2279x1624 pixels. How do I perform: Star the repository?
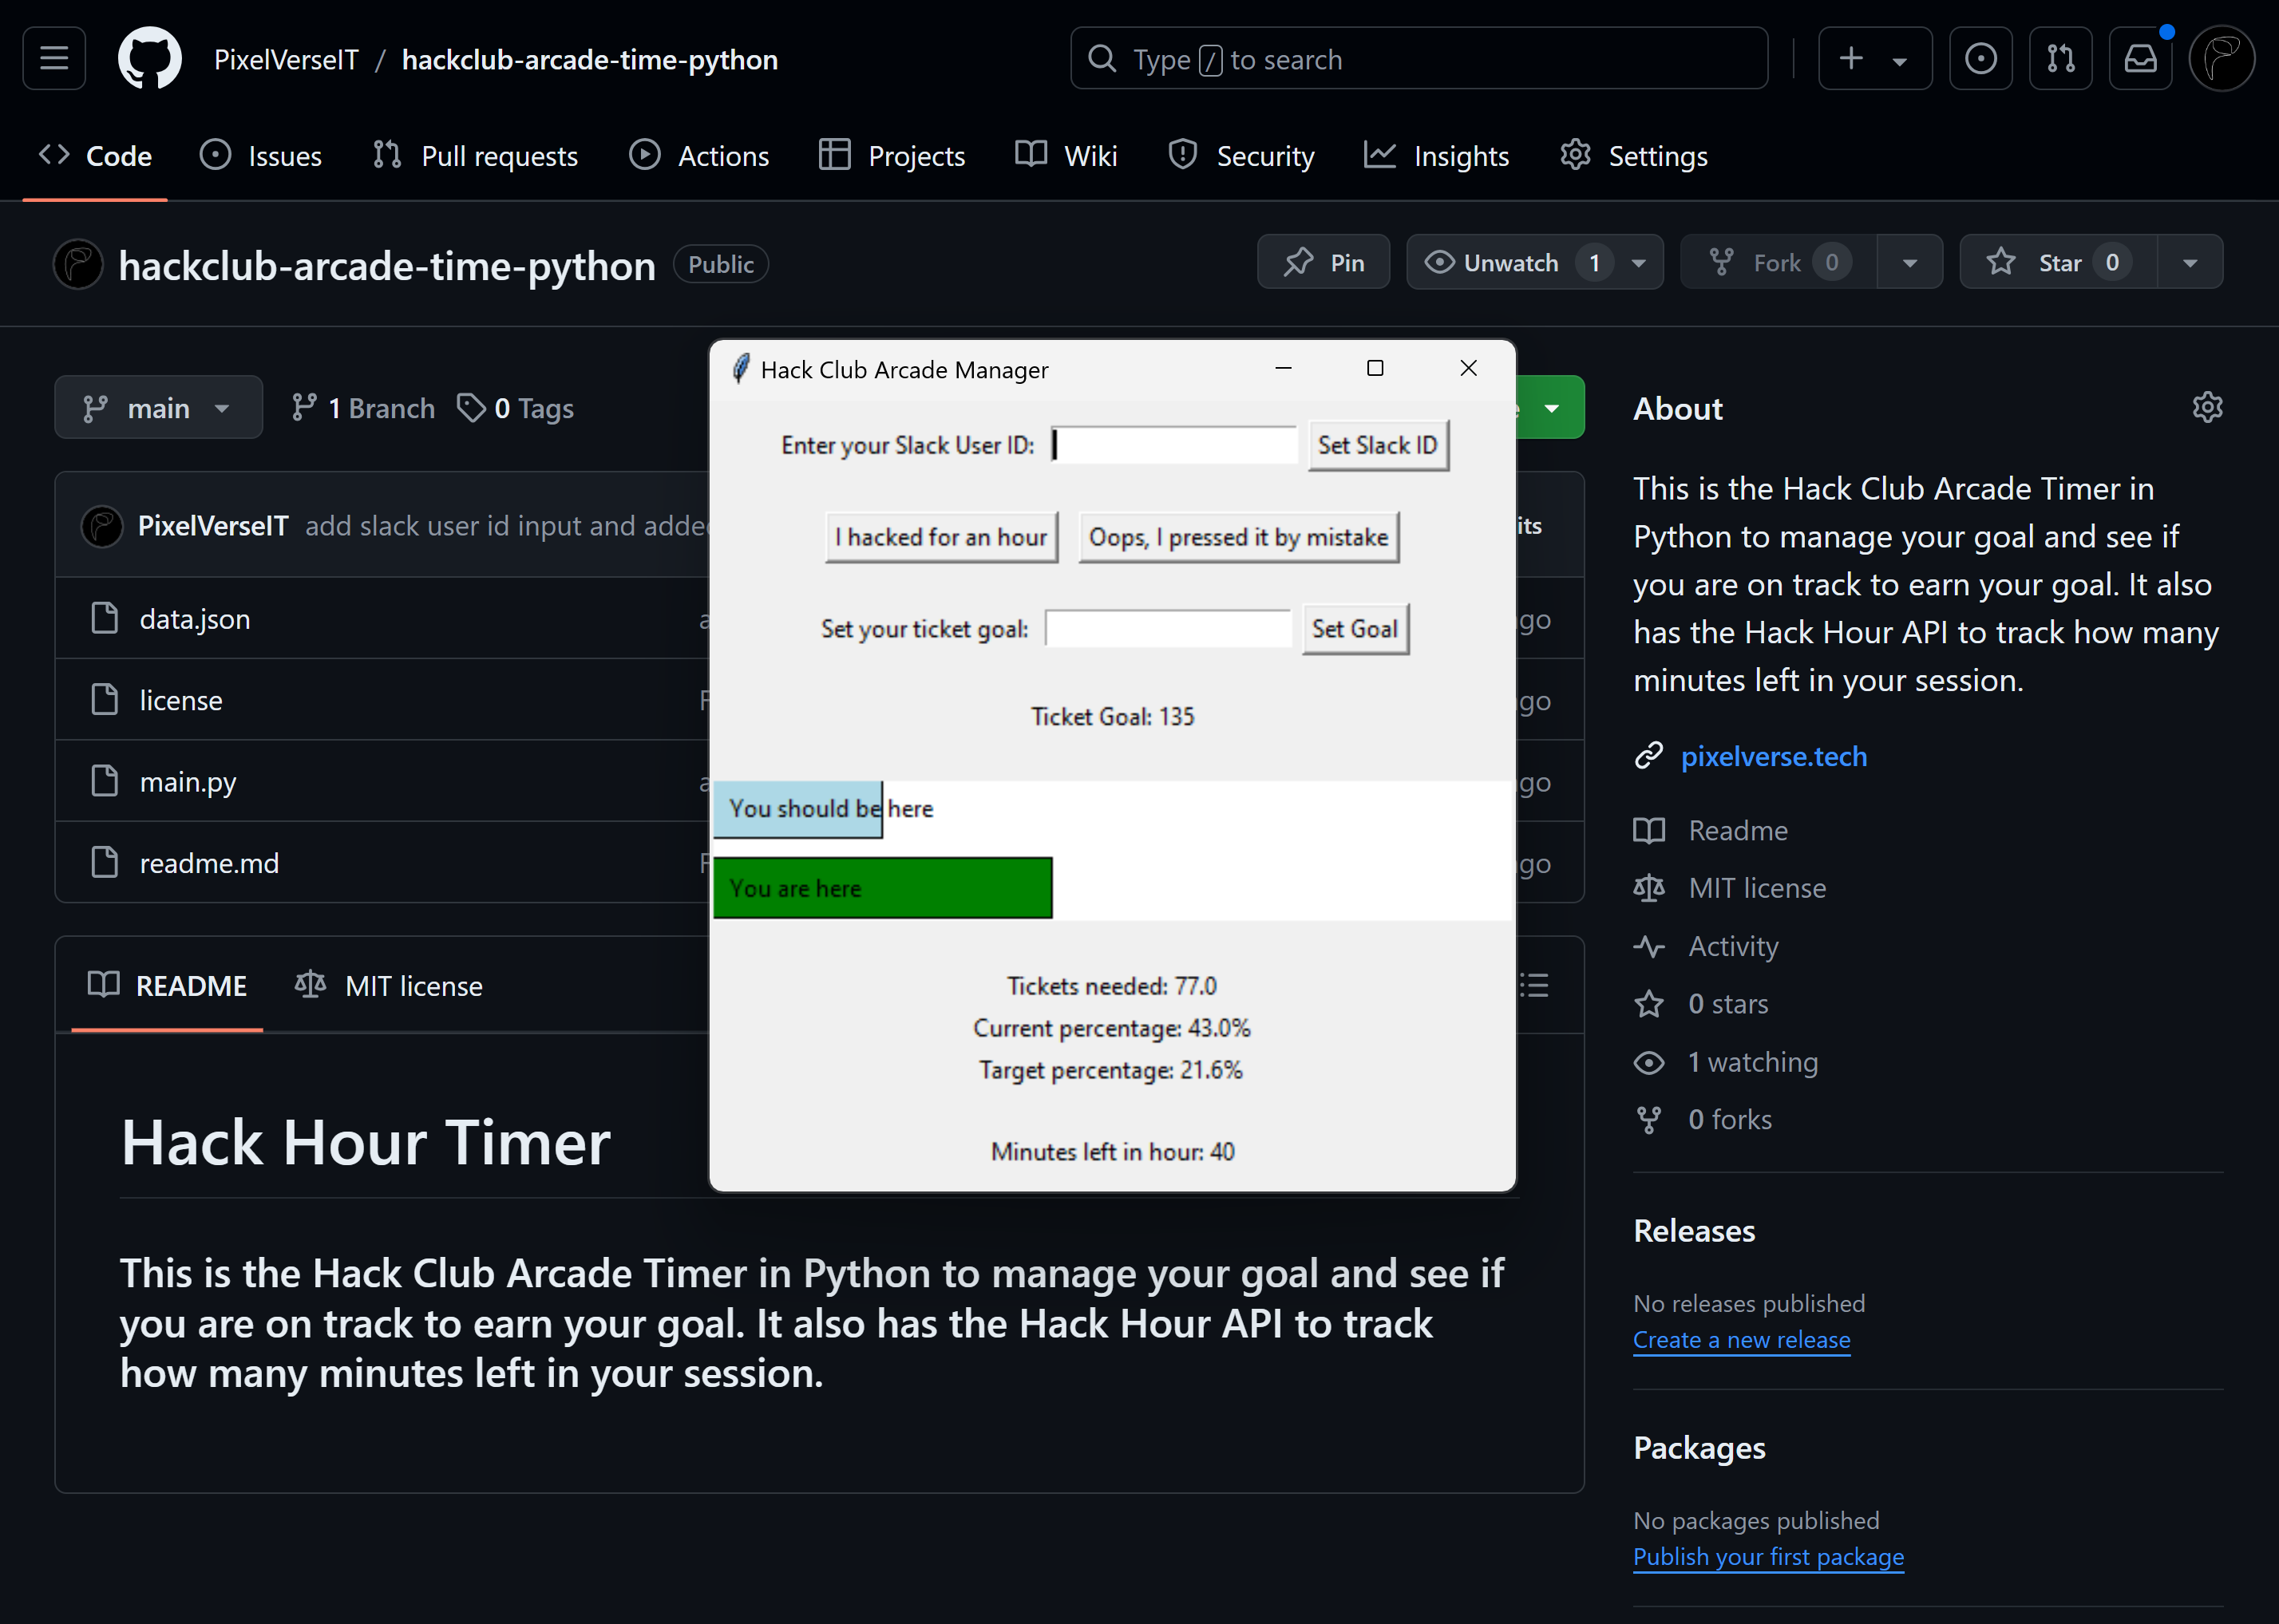(2058, 262)
